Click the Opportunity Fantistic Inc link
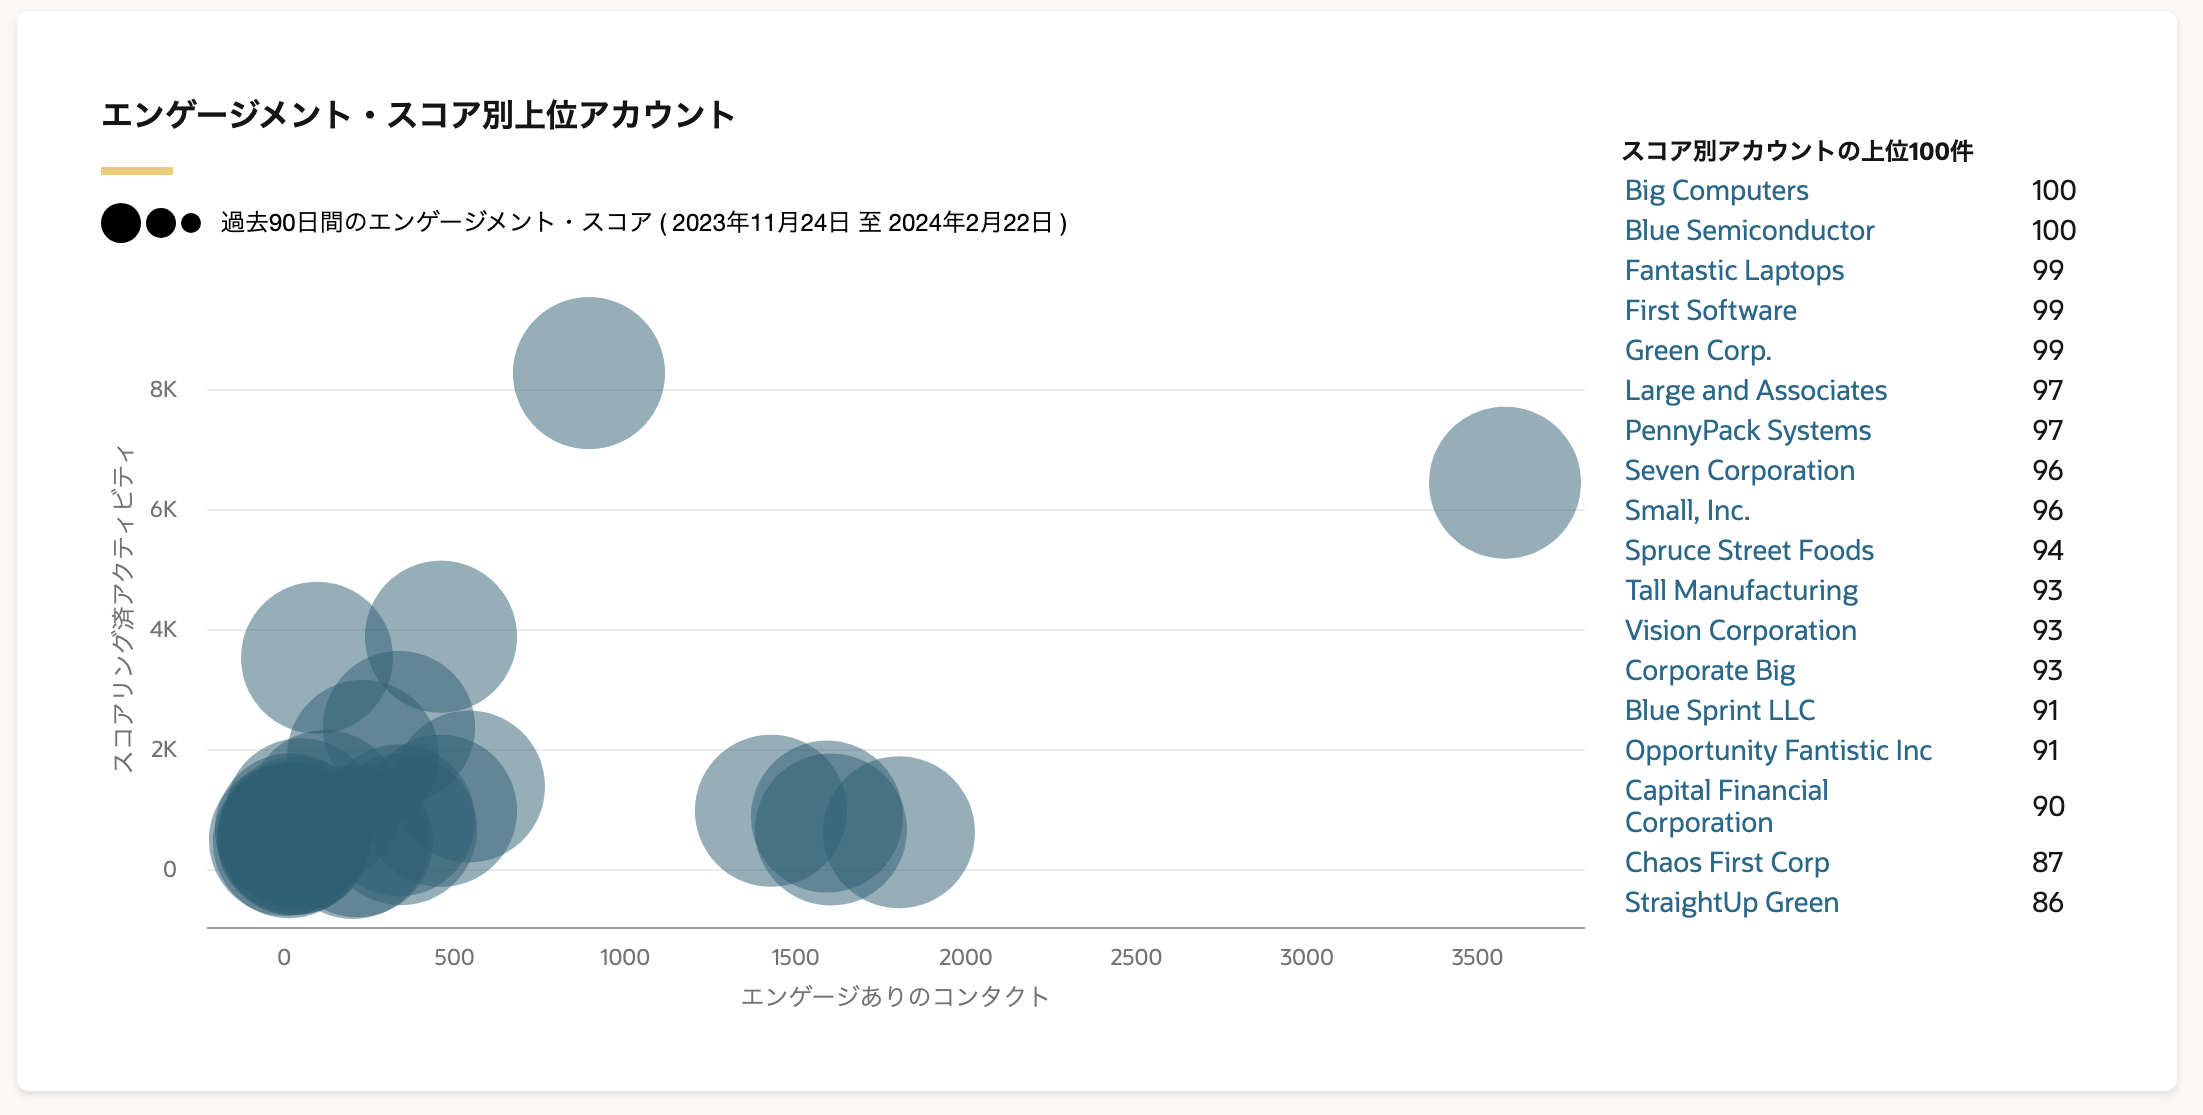 (1778, 750)
